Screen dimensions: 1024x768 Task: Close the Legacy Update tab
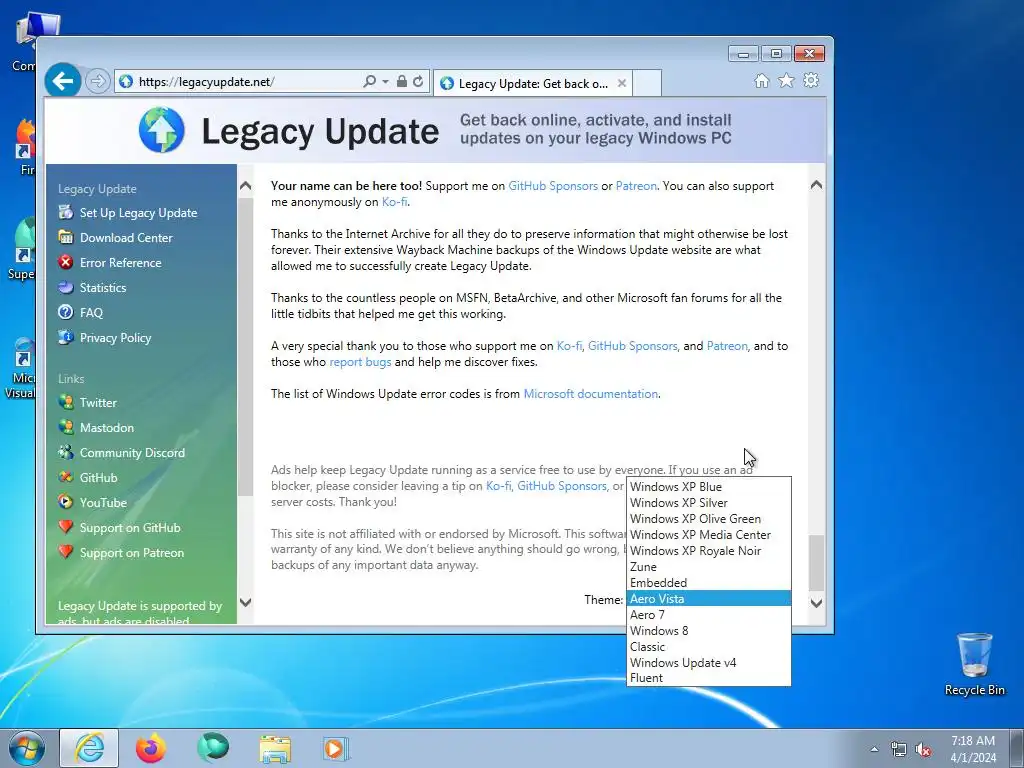point(622,83)
